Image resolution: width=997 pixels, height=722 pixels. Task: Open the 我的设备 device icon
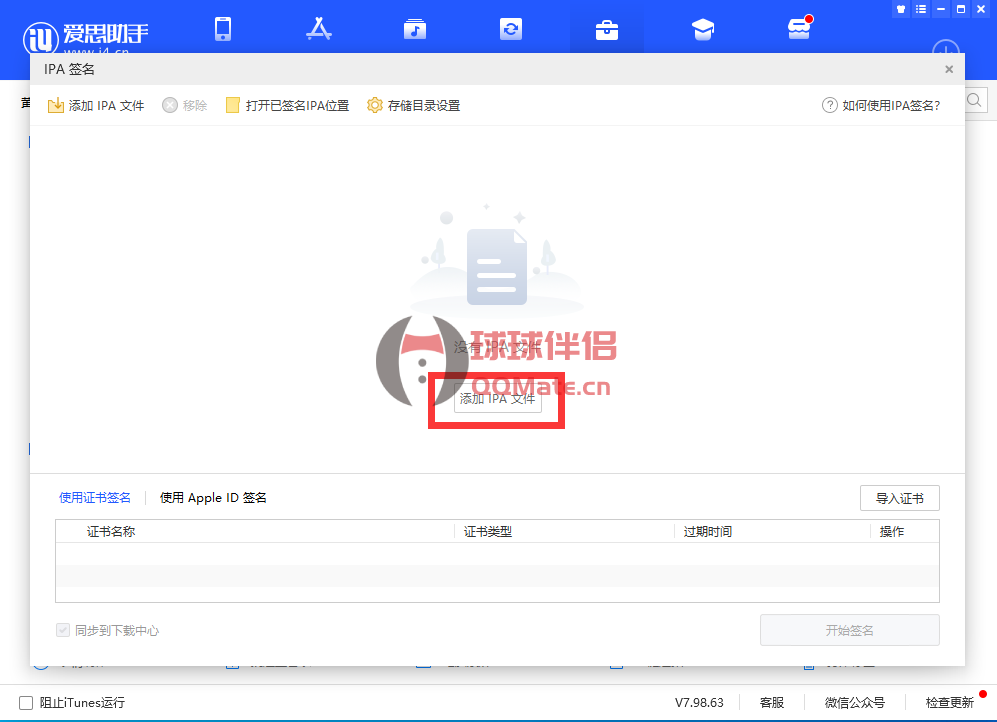(x=223, y=29)
